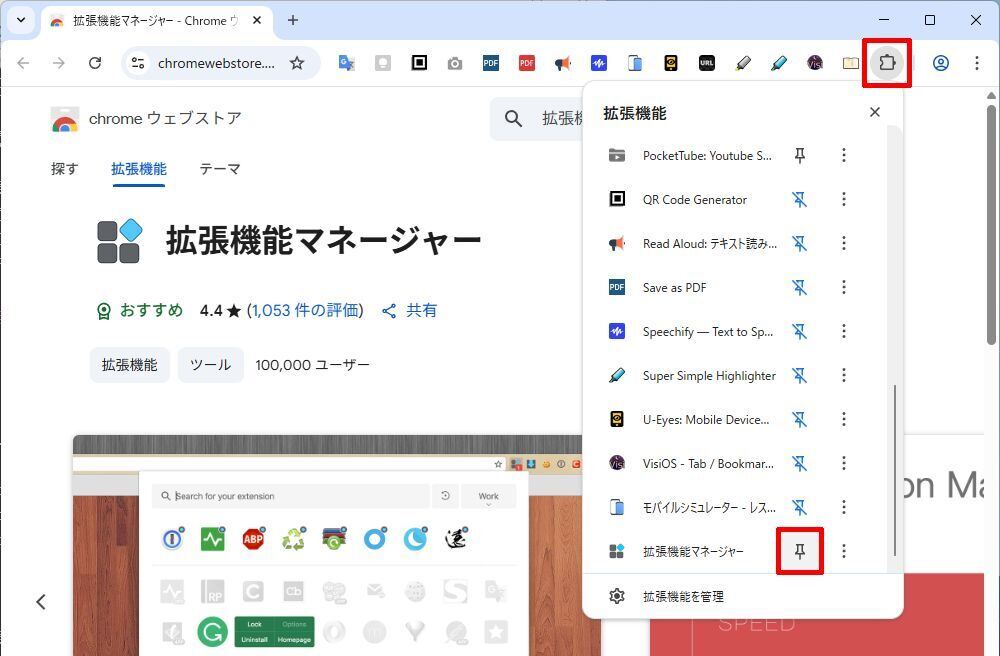Screen dimensions: 1000x656
Task: Open Google Translate extension in the toolbar
Action: pos(346,63)
